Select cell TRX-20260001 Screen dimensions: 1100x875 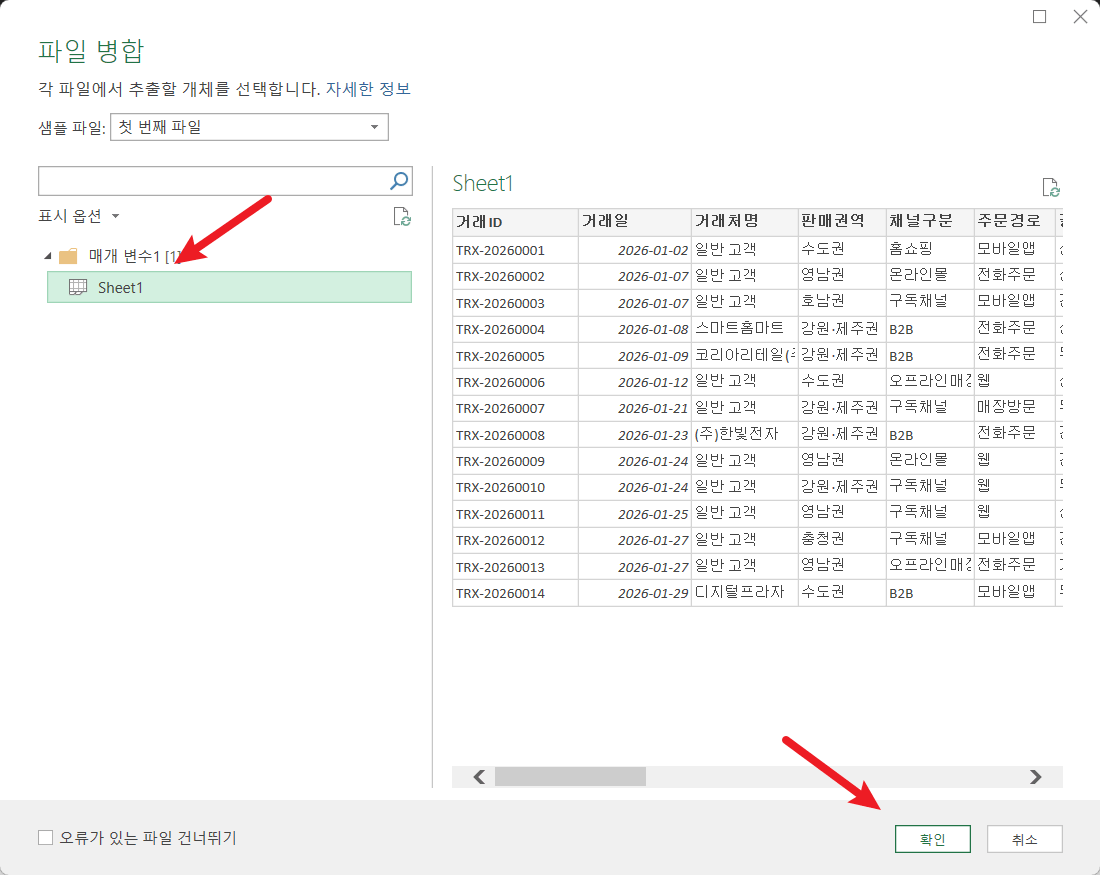pyautogui.click(x=516, y=250)
